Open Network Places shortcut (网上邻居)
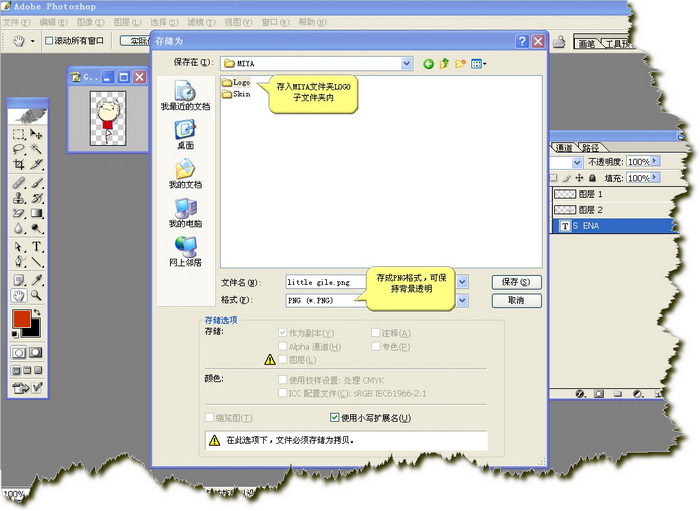Screen dimensions: 700x511 tap(185, 252)
